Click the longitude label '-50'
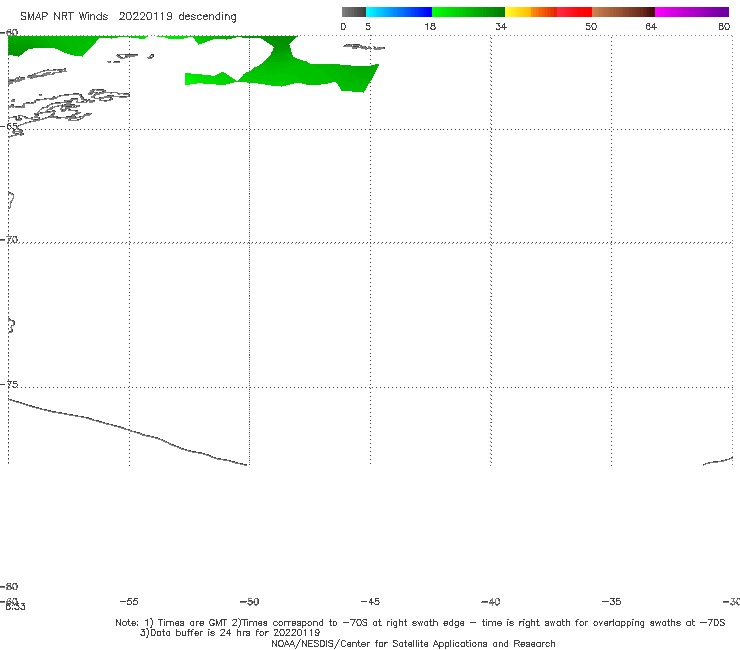The width and height of the screenshot is (740, 650). (250, 601)
